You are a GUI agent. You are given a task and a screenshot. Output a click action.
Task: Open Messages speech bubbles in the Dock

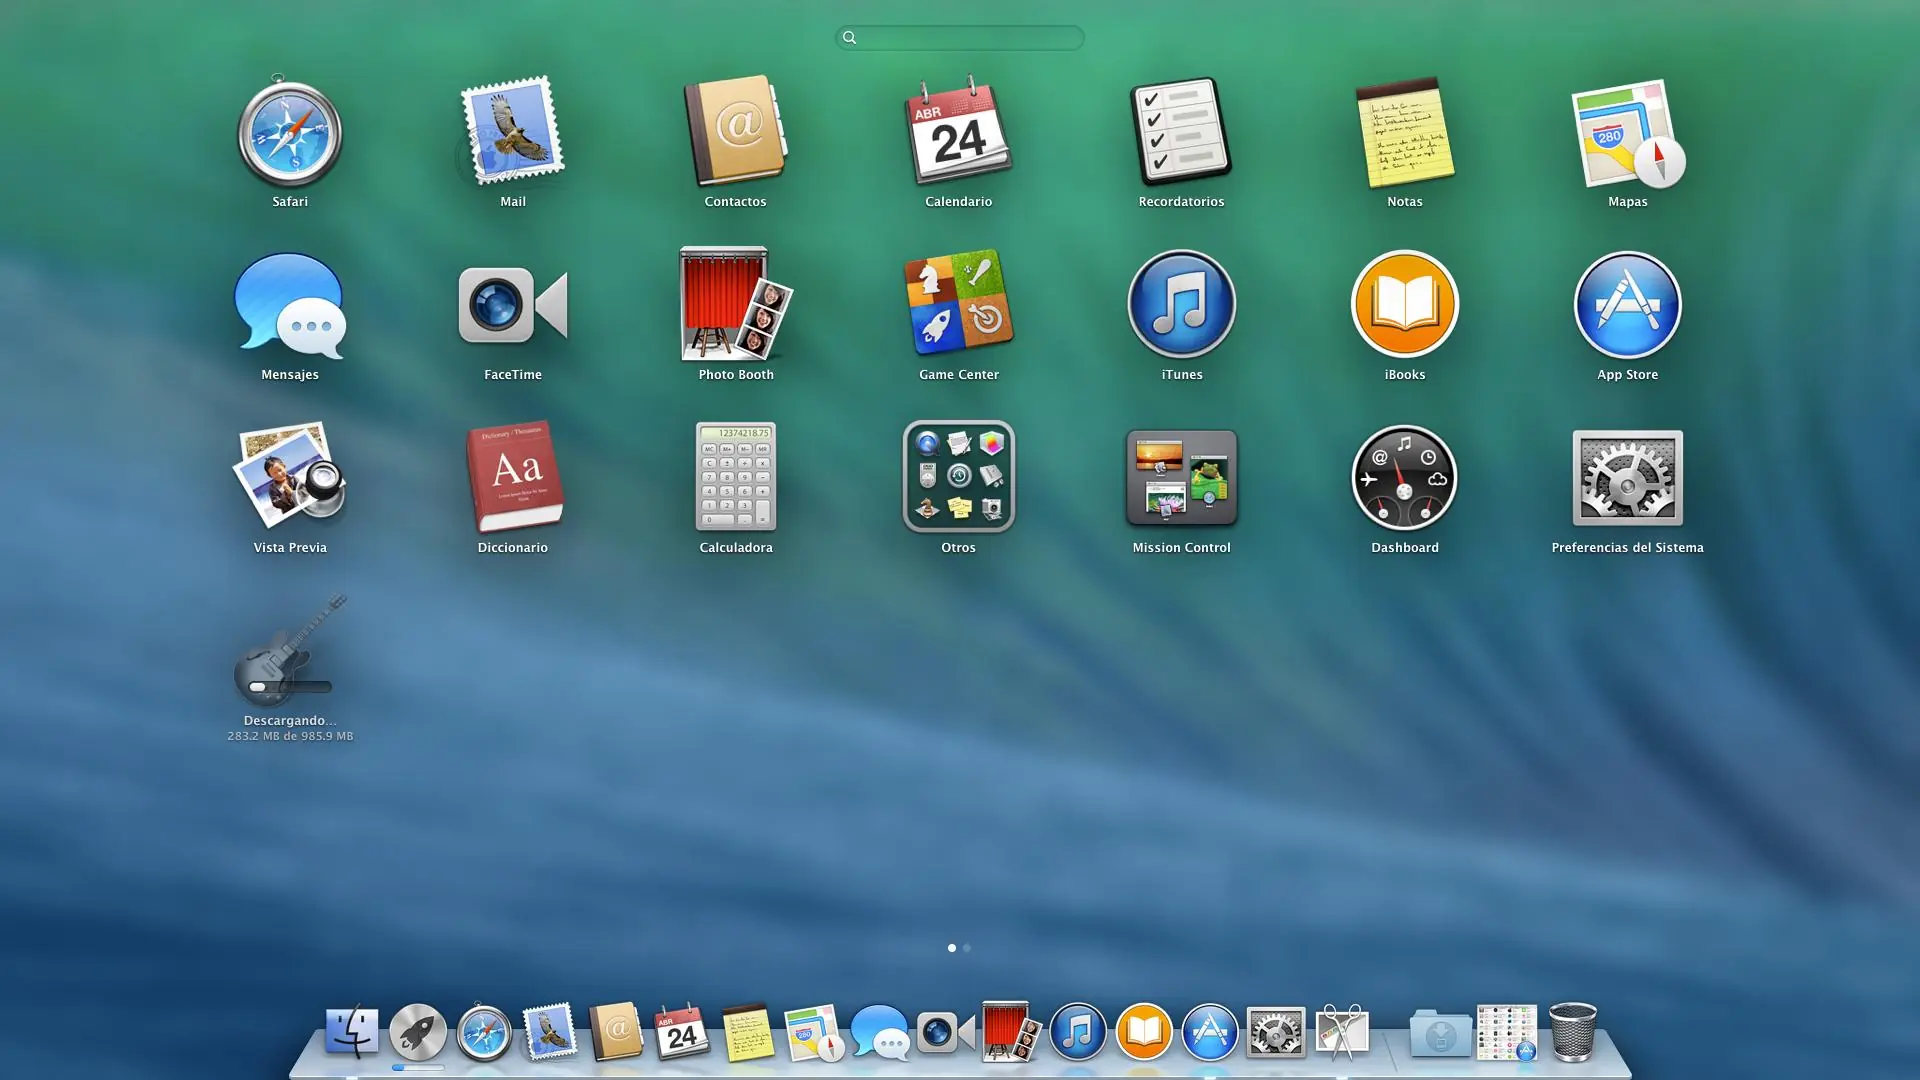[880, 1032]
